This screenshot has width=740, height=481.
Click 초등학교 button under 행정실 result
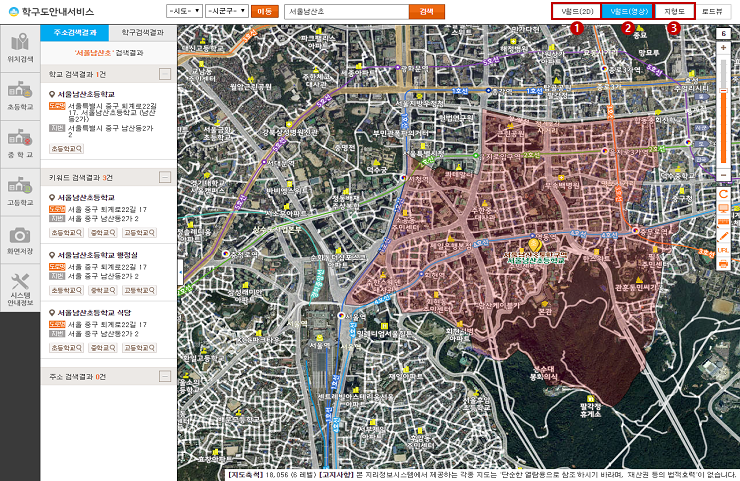point(67,290)
